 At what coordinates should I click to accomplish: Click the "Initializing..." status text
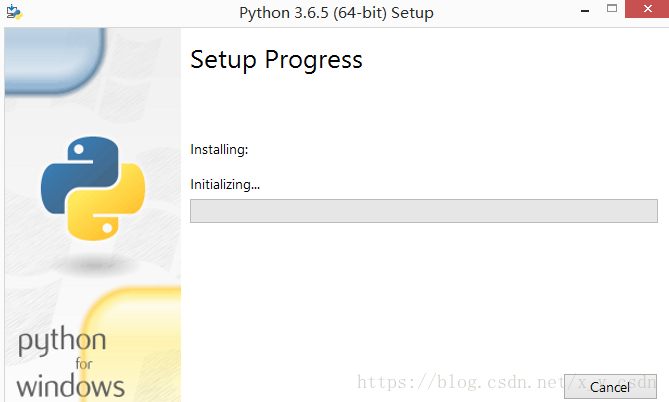(x=225, y=185)
